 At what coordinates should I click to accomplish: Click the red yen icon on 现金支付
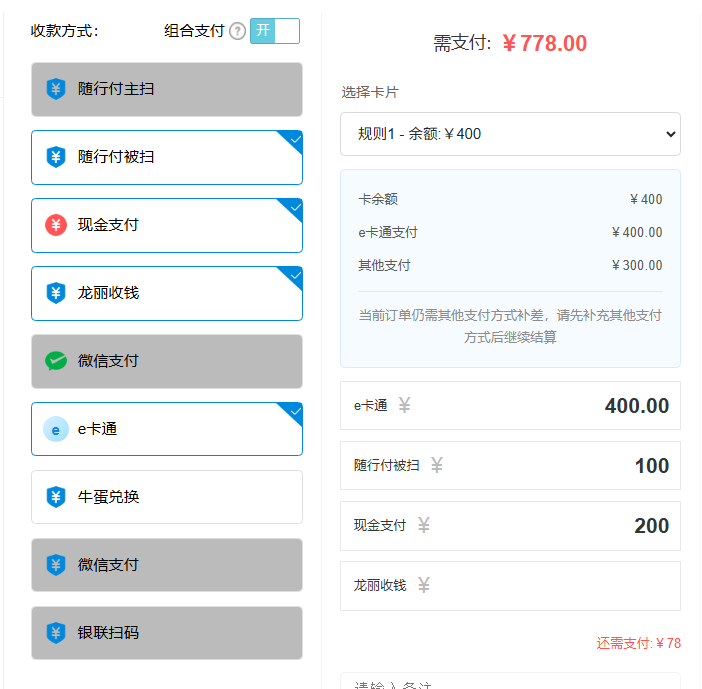[x=56, y=225]
